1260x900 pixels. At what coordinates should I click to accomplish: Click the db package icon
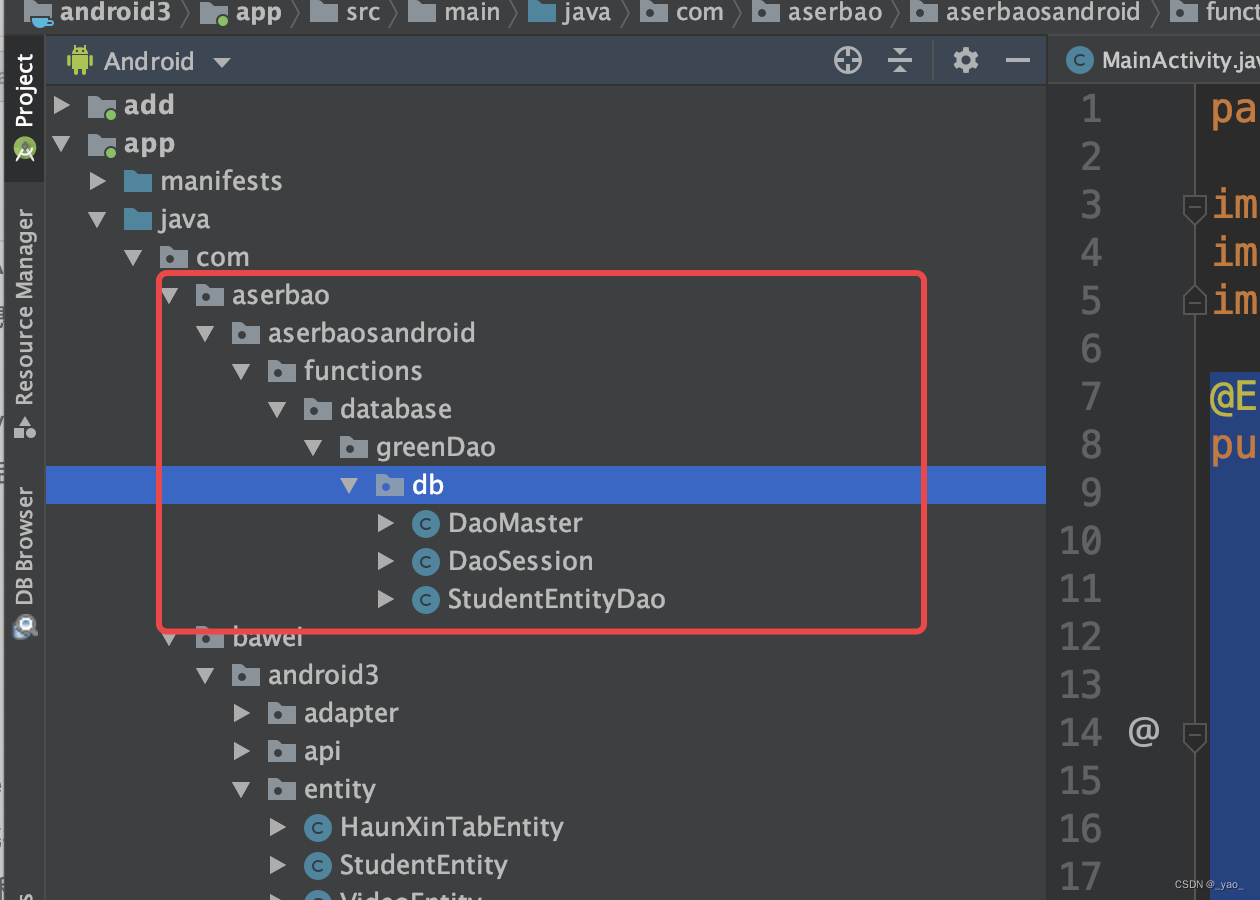point(389,485)
